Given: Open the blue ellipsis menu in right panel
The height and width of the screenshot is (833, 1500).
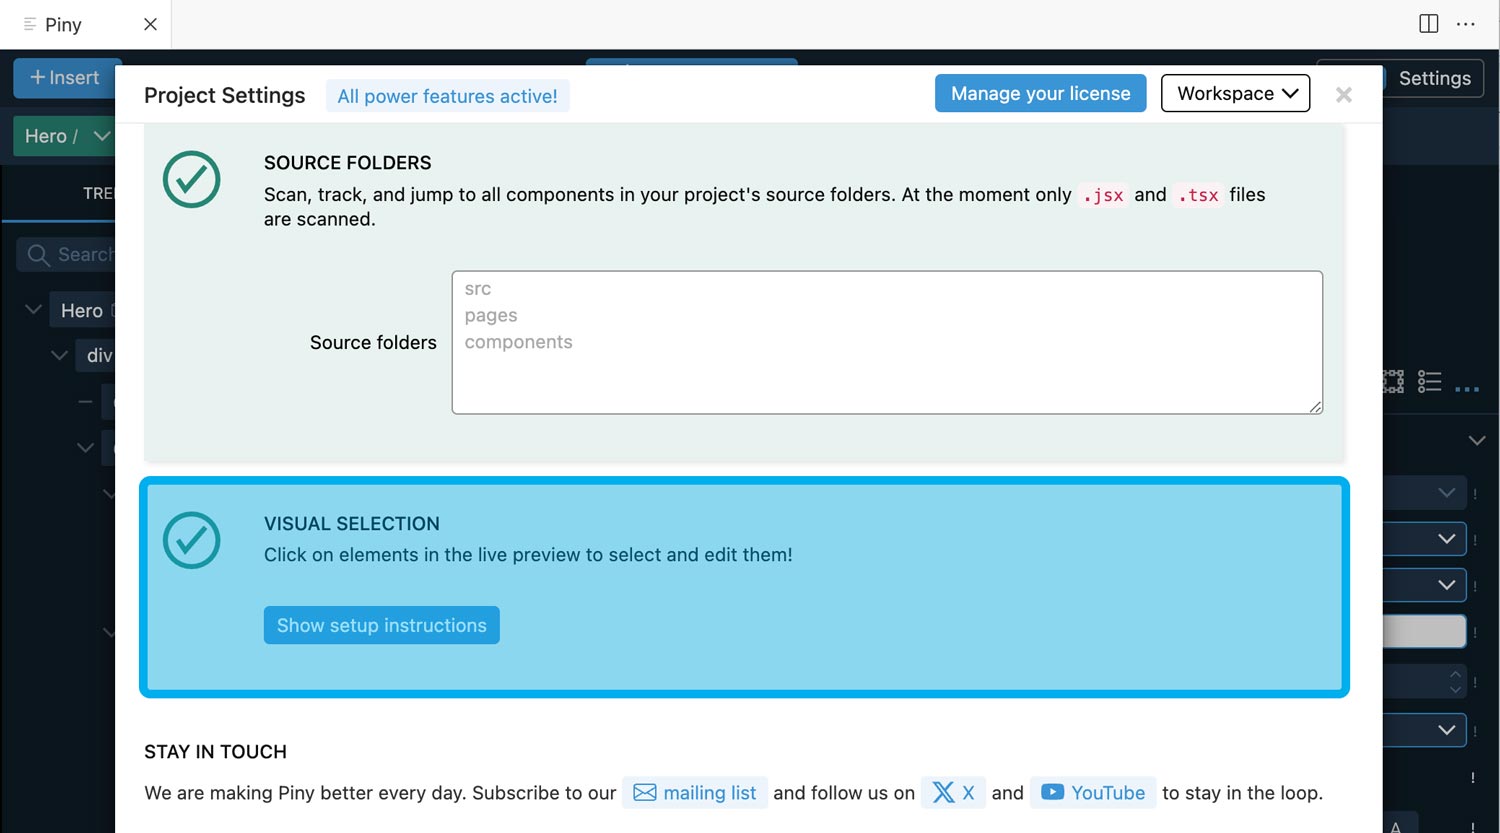Looking at the screenshot, I should click(x=1467, y=388).
